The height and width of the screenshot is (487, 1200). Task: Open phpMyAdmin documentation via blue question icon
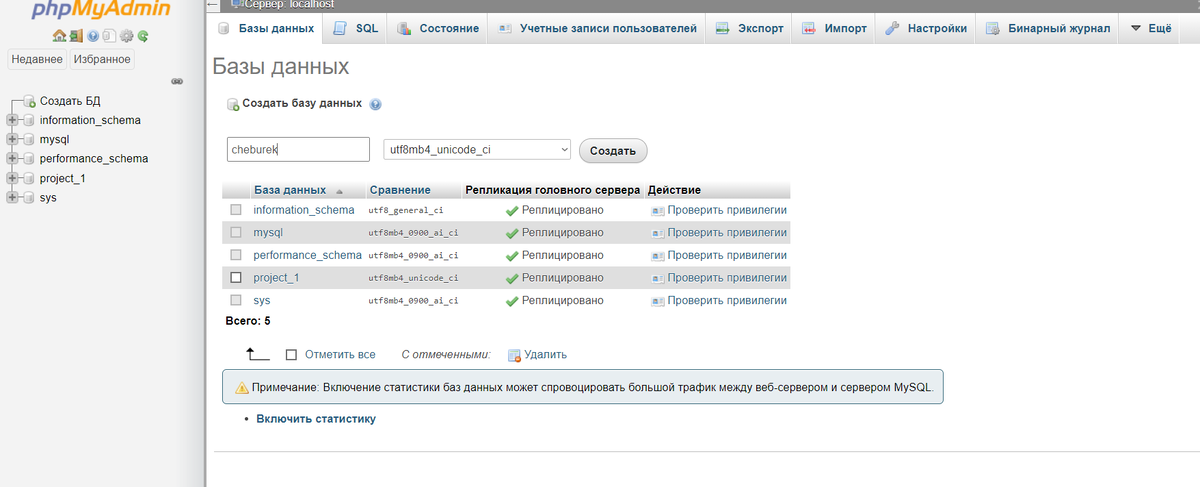(x=93, y=36)
